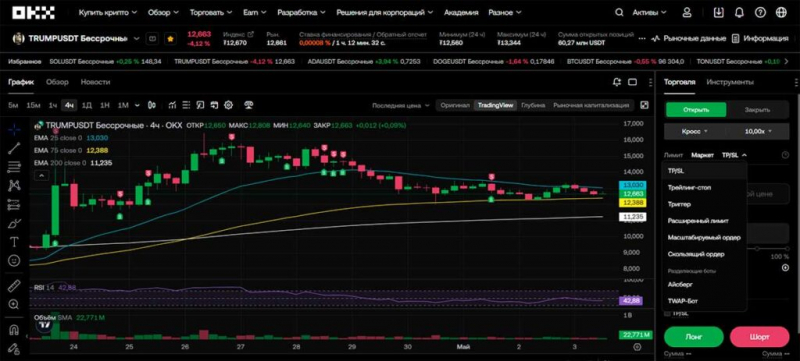Image resolution: width=800 pixels, height=361 pixels.
Task: Open the emoji sticker tool
Action: coord(14,261)
